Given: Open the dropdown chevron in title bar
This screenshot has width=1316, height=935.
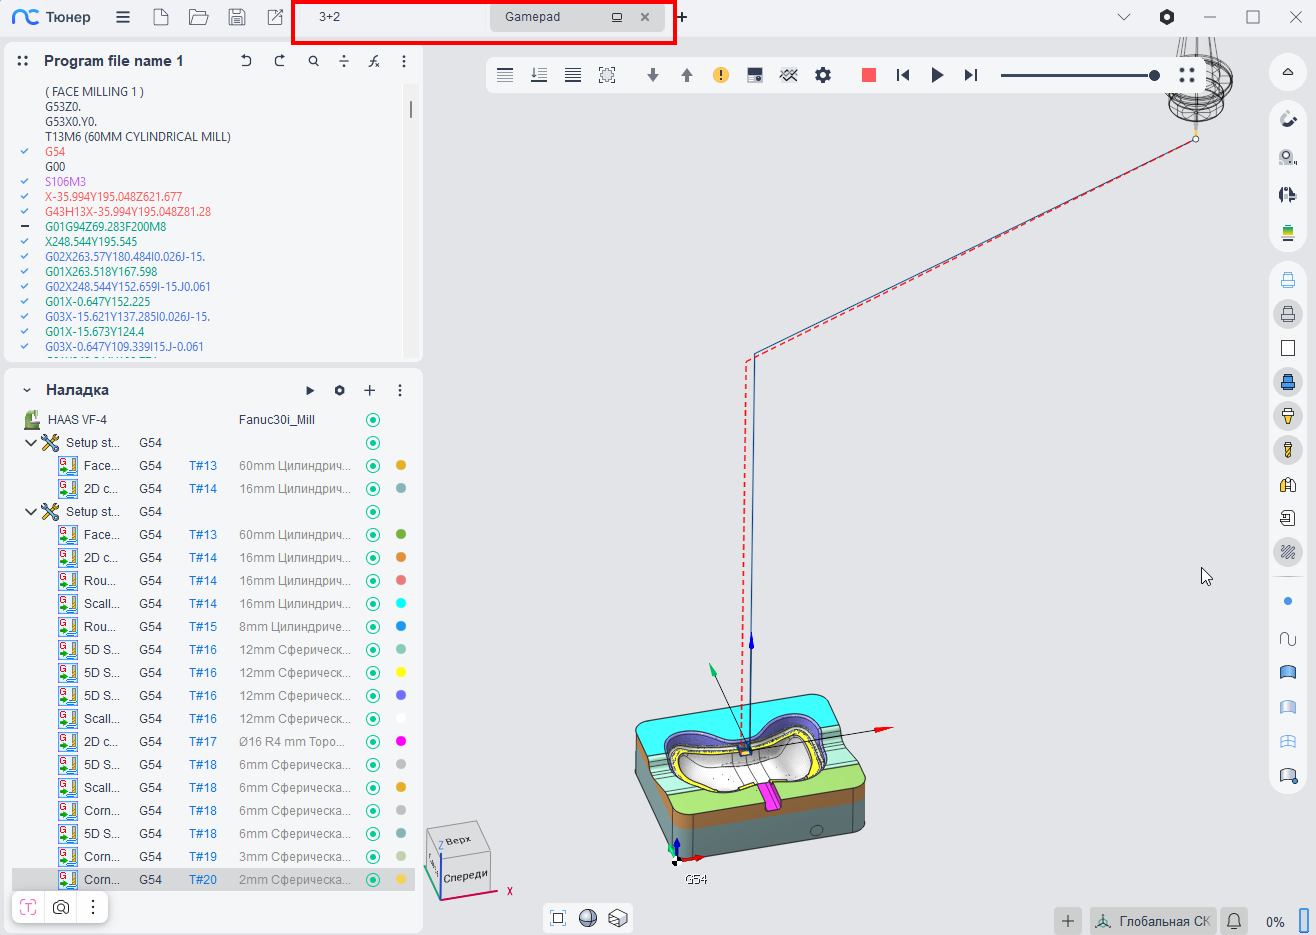Looking at the screenshot, I should click(x=1124, y=17).
